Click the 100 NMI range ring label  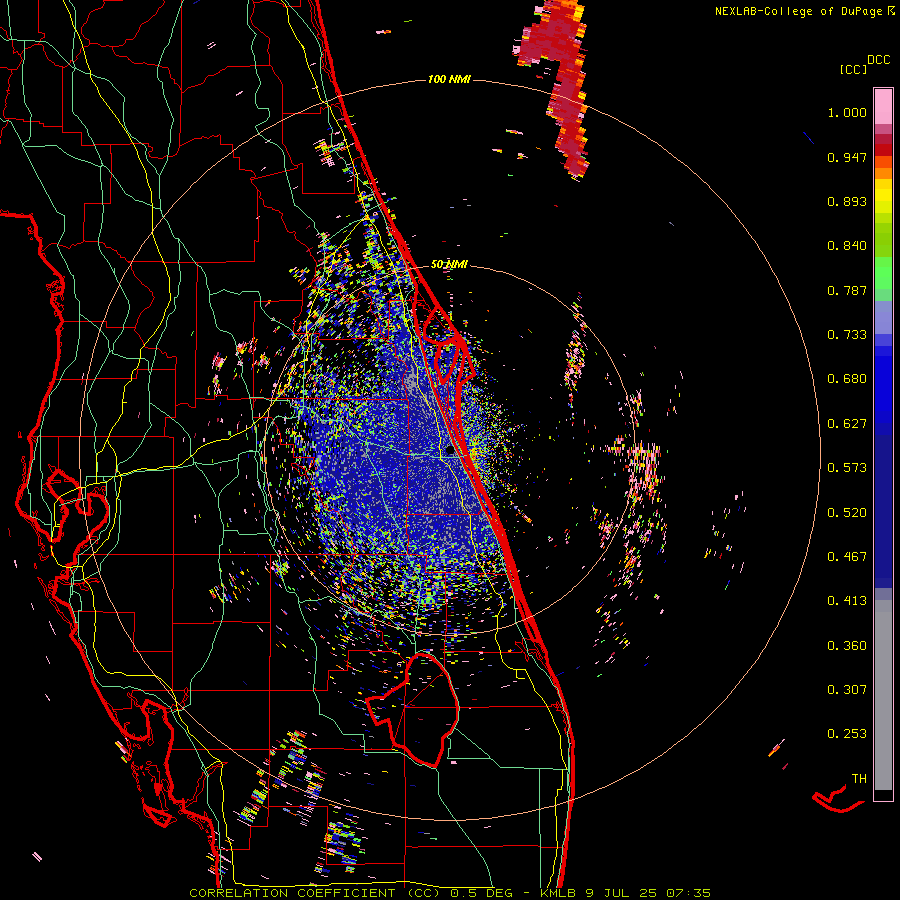(x=449, y=79)
